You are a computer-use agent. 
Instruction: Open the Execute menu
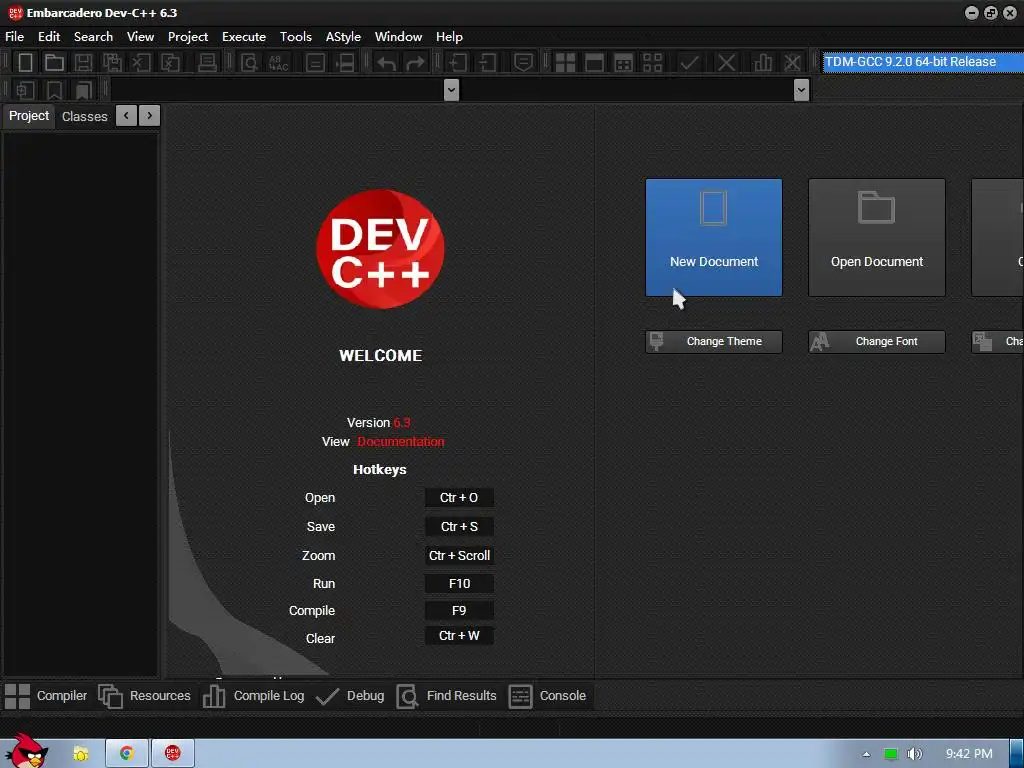[x=244, y=37]
